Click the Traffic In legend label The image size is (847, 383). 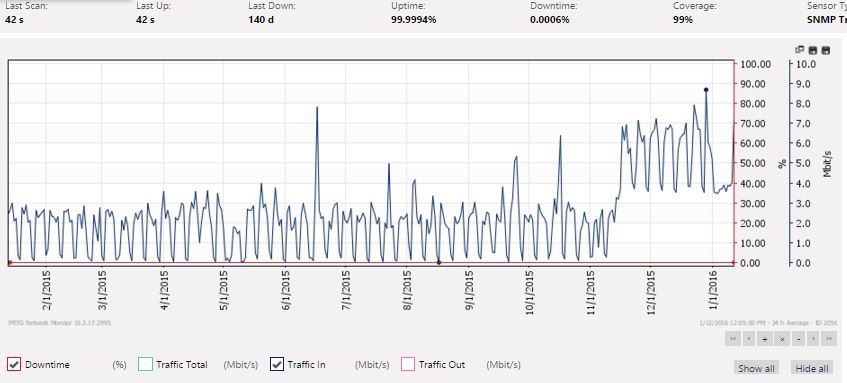coord(306,365)
